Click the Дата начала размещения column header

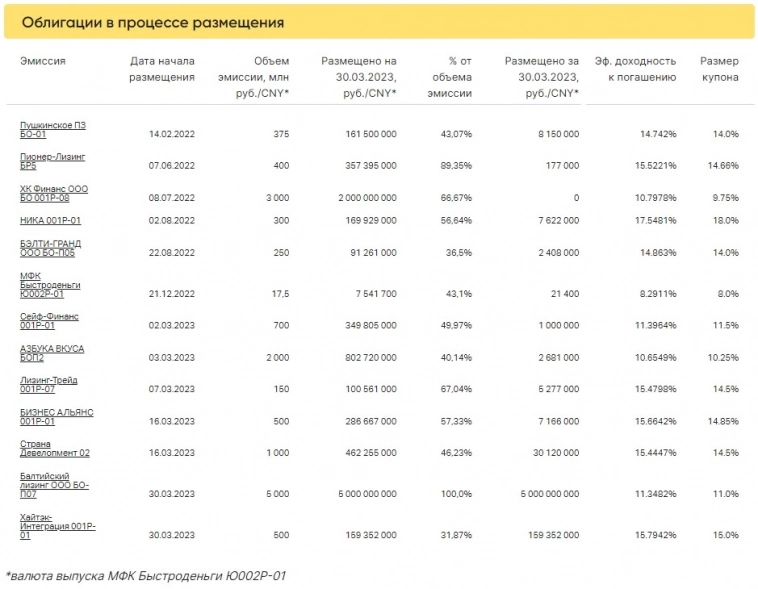tap(162, 69)
